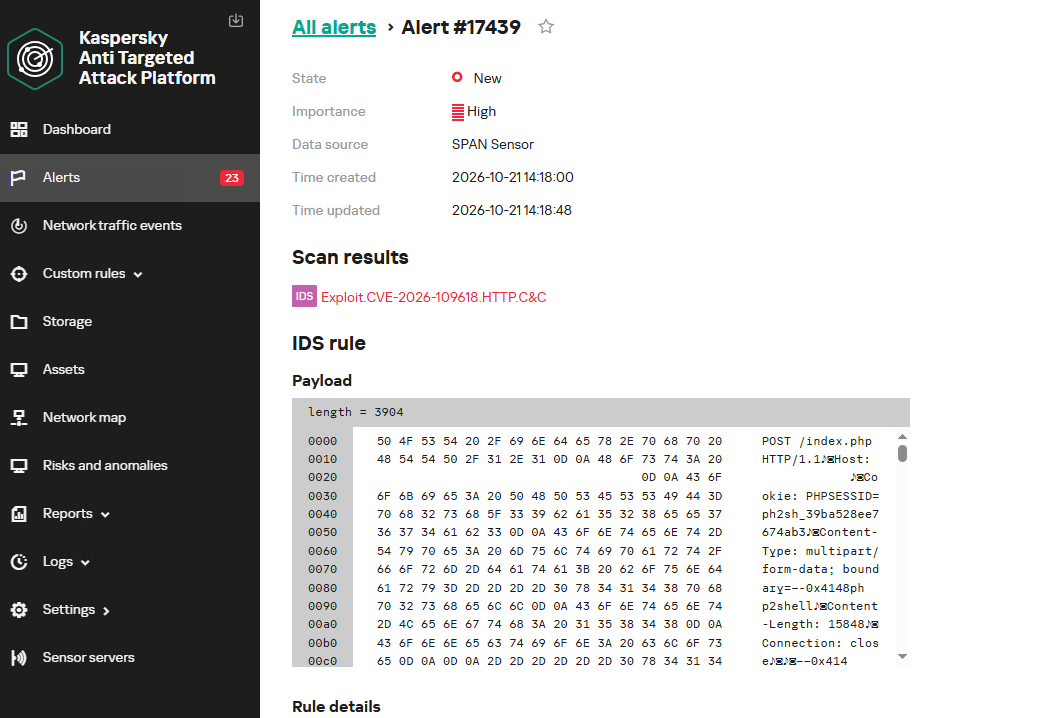This screenshot has height=718, width=1056.
Task: Expand the Logs submenu chevron
Action: click(85, 562)
